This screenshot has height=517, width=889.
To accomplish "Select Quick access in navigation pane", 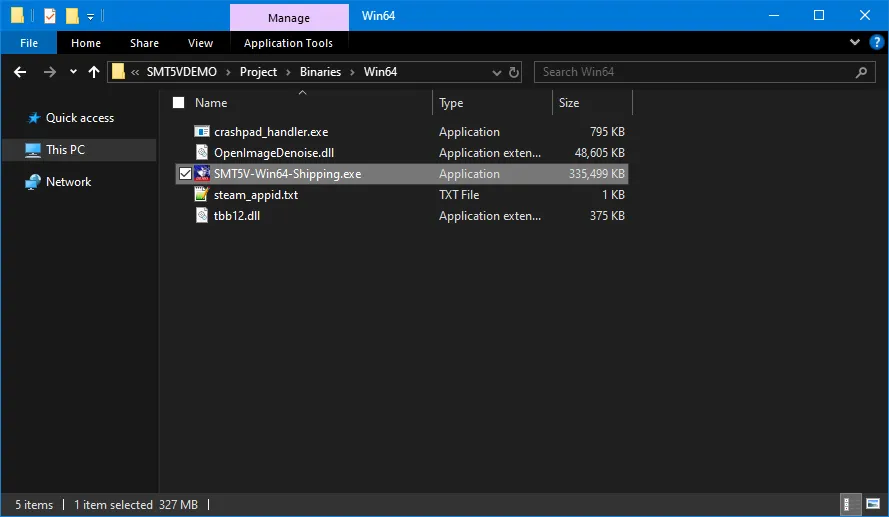I will point(80,118).
